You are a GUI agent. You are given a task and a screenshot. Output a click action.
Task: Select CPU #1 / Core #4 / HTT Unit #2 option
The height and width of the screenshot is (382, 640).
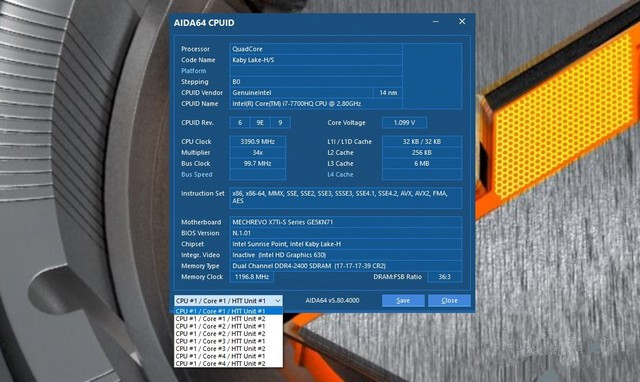(x=228, y=363)
